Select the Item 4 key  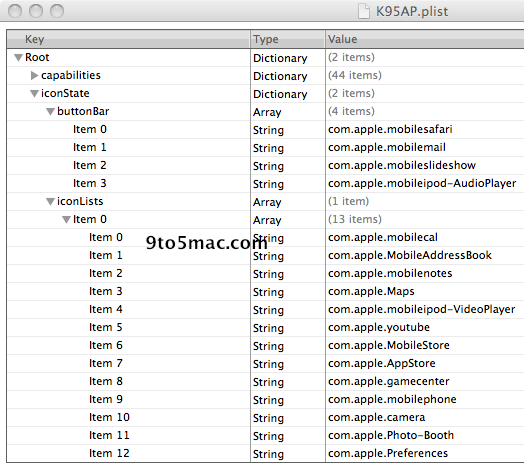pyautogui.click(x=106, y=310)
